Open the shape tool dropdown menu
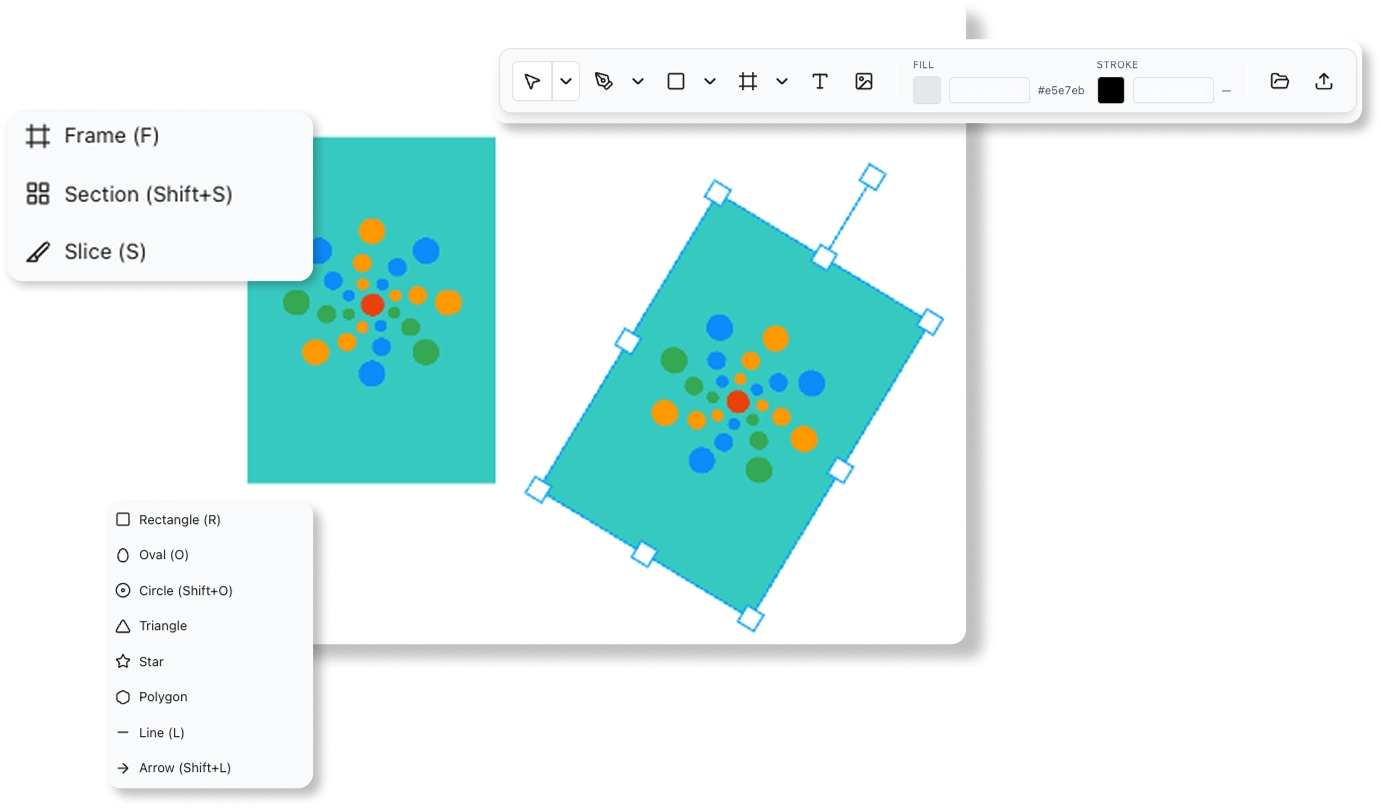The image size is (1381, 808). 710,81
